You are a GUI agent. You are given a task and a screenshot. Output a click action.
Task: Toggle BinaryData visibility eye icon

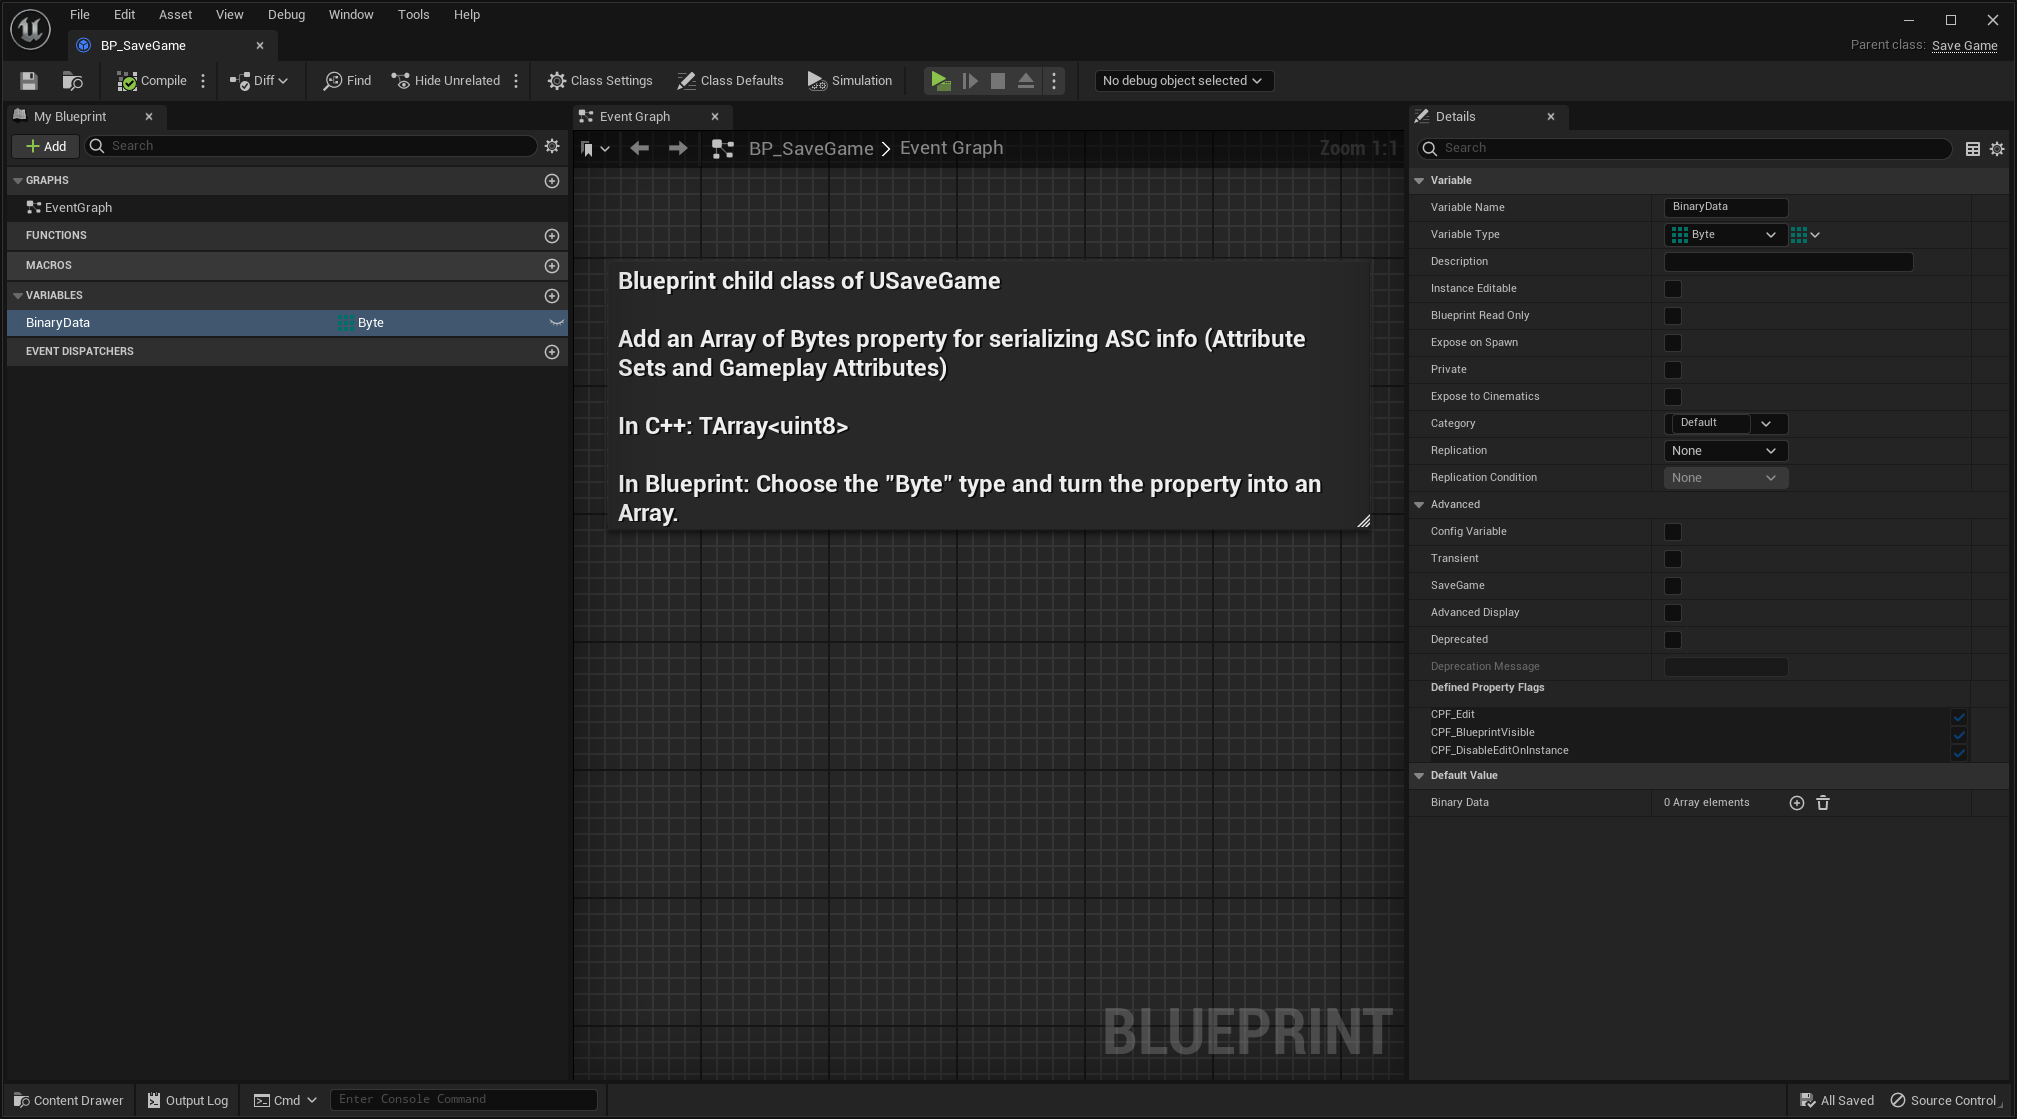point(556,323)
